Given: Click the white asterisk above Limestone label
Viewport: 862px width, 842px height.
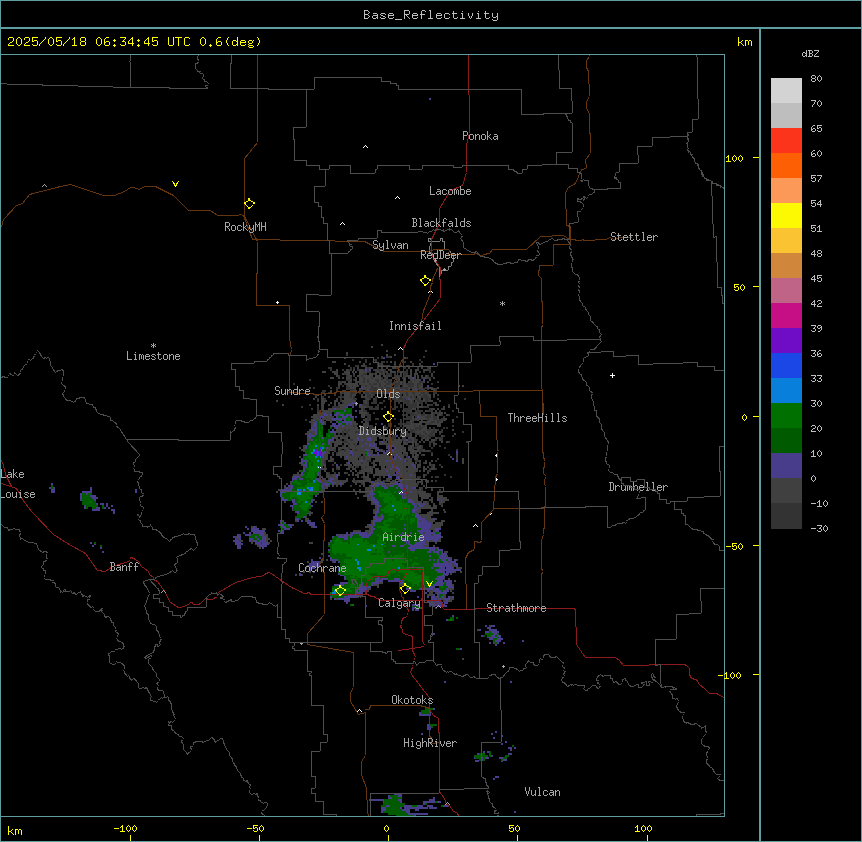Looking at the screenshot, I should 153,346.
